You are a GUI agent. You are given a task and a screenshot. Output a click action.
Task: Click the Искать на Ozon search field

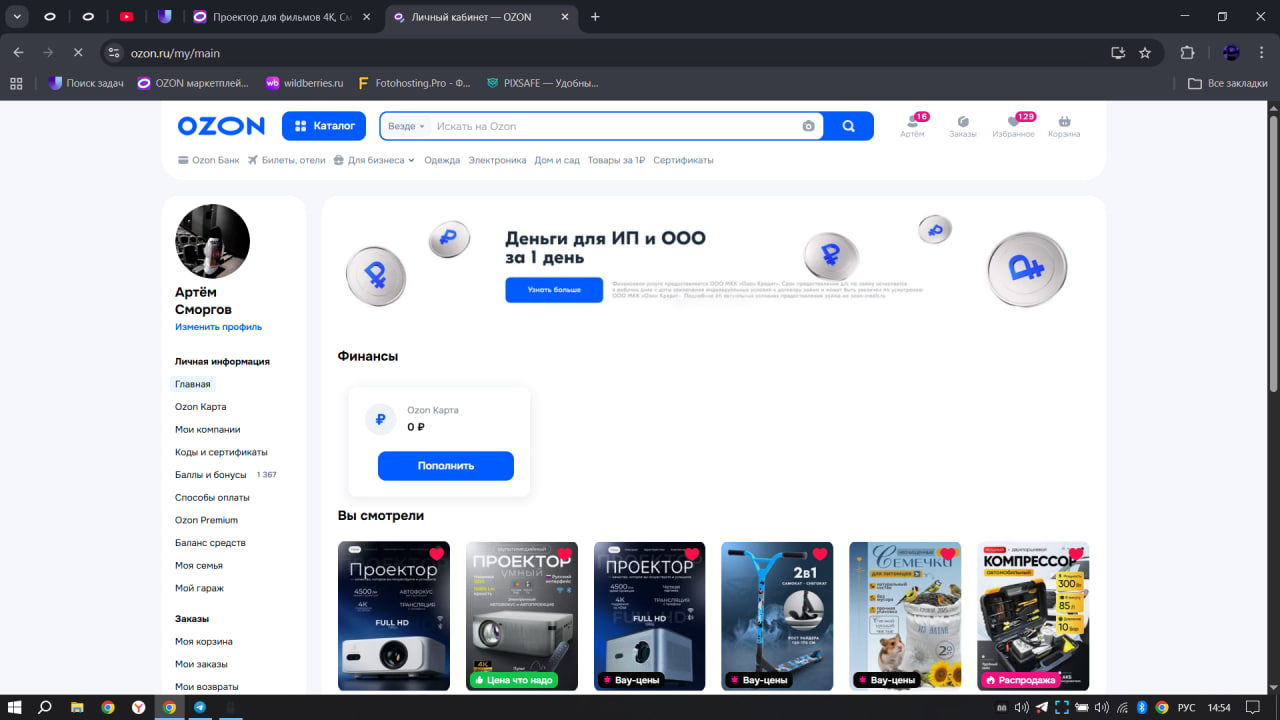[x=615, y=126]
